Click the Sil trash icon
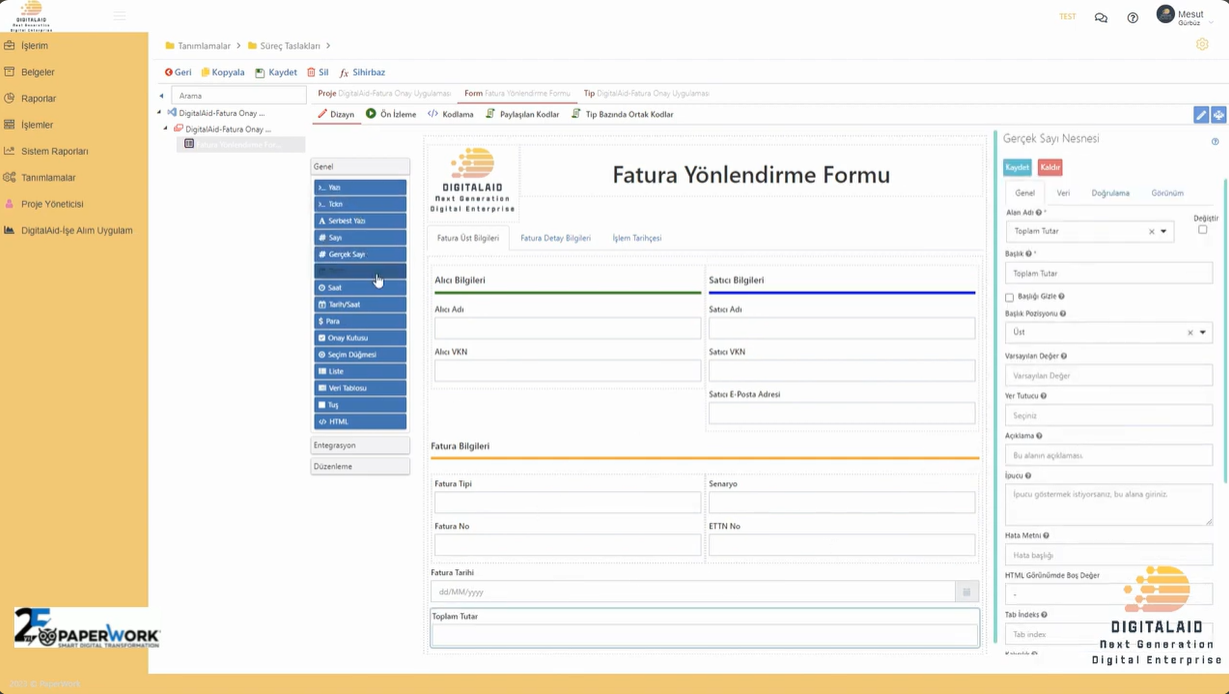The image size is (1229, 694). point(311,73)
